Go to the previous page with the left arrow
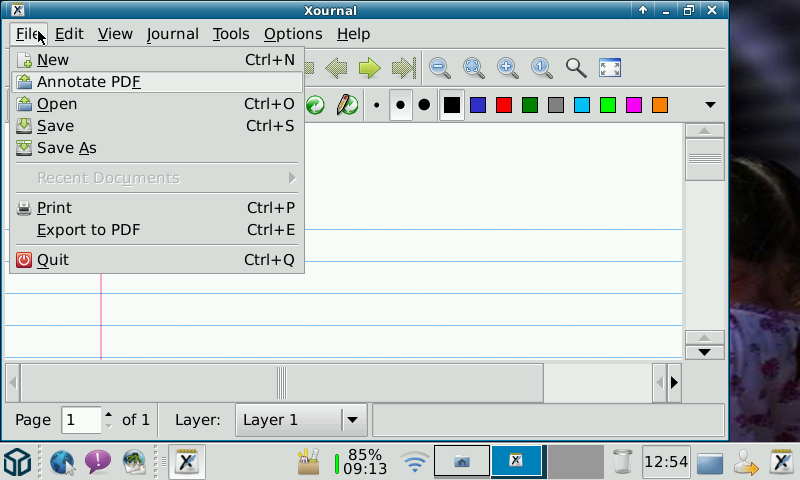Screen dimensions: 800x480 336,68
